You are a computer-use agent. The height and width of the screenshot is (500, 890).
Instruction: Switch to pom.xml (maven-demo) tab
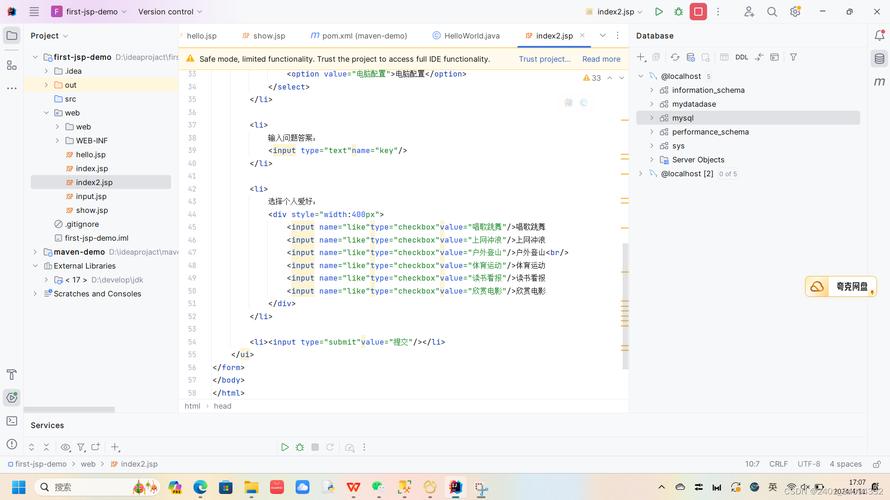pyautogui.click(x=359, y=35)
